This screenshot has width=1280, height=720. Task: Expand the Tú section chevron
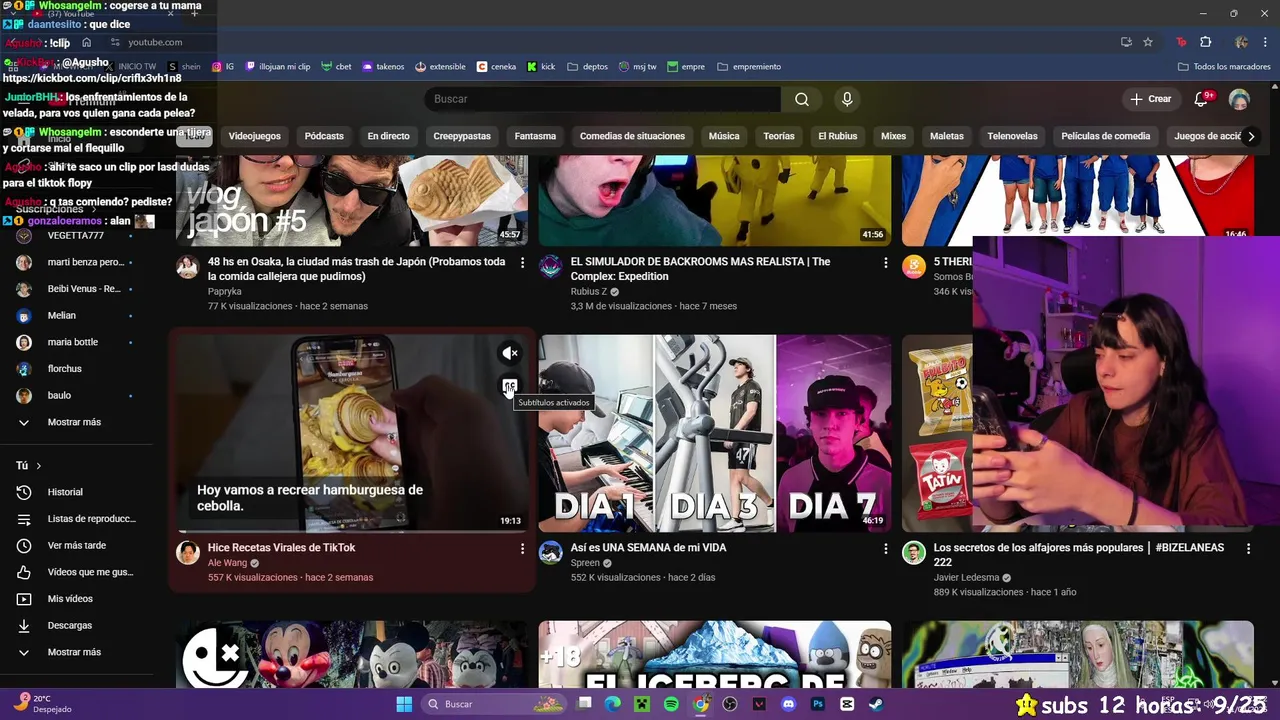coord(39,466)
